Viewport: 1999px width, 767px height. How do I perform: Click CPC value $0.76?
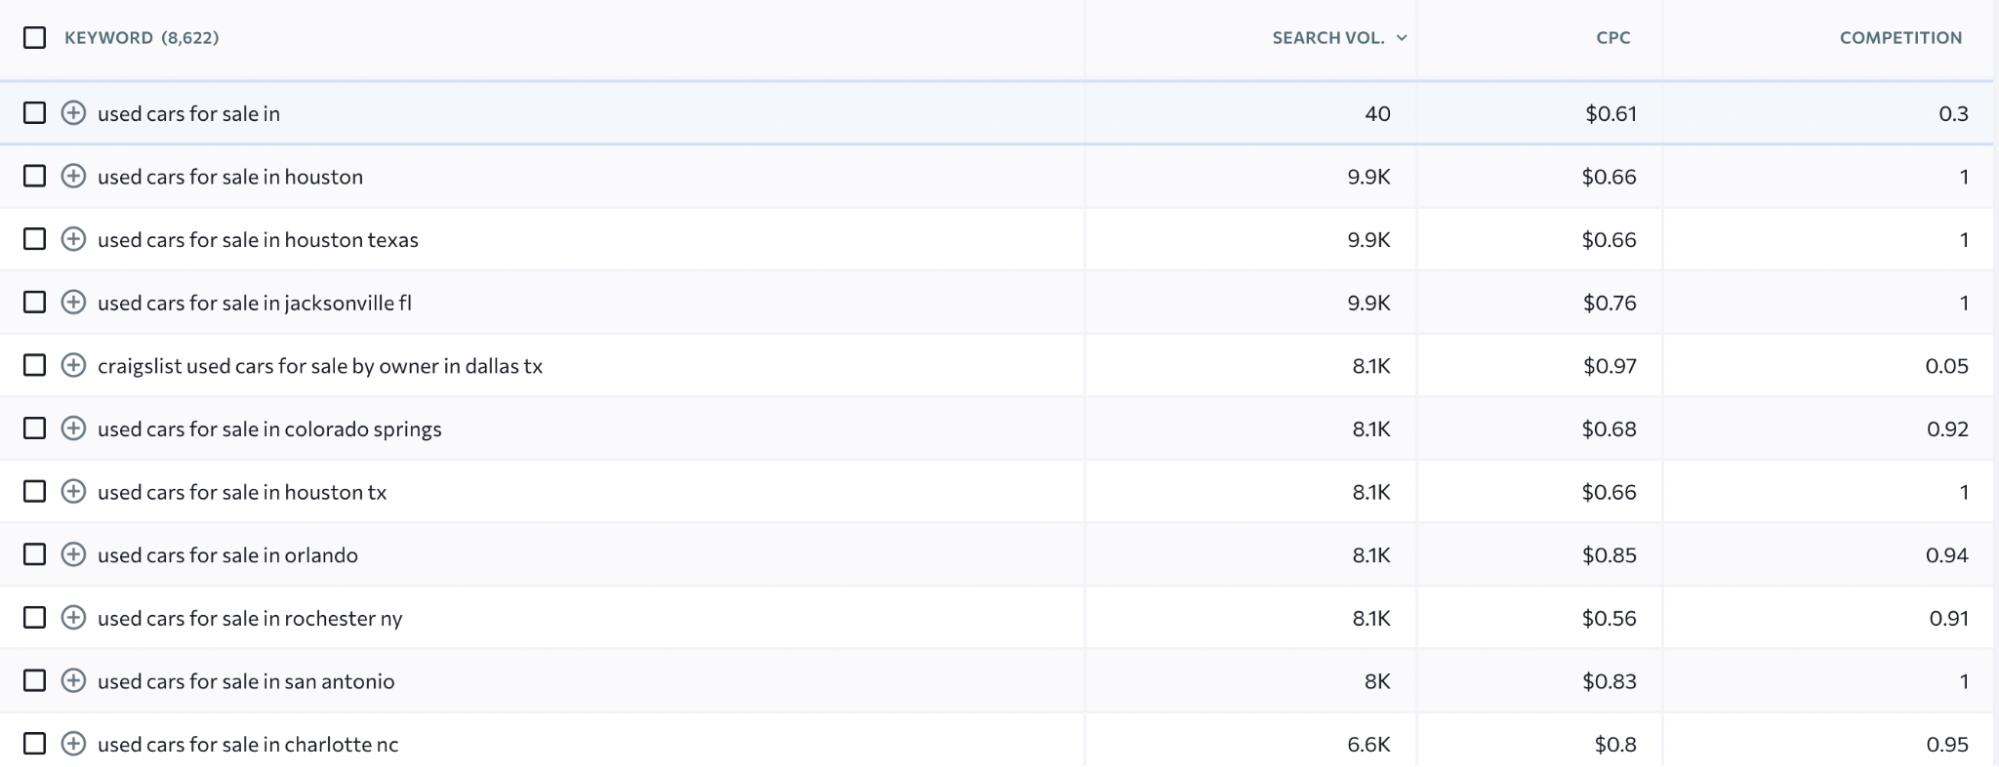pyautogui.click(x=1610, y=303)
